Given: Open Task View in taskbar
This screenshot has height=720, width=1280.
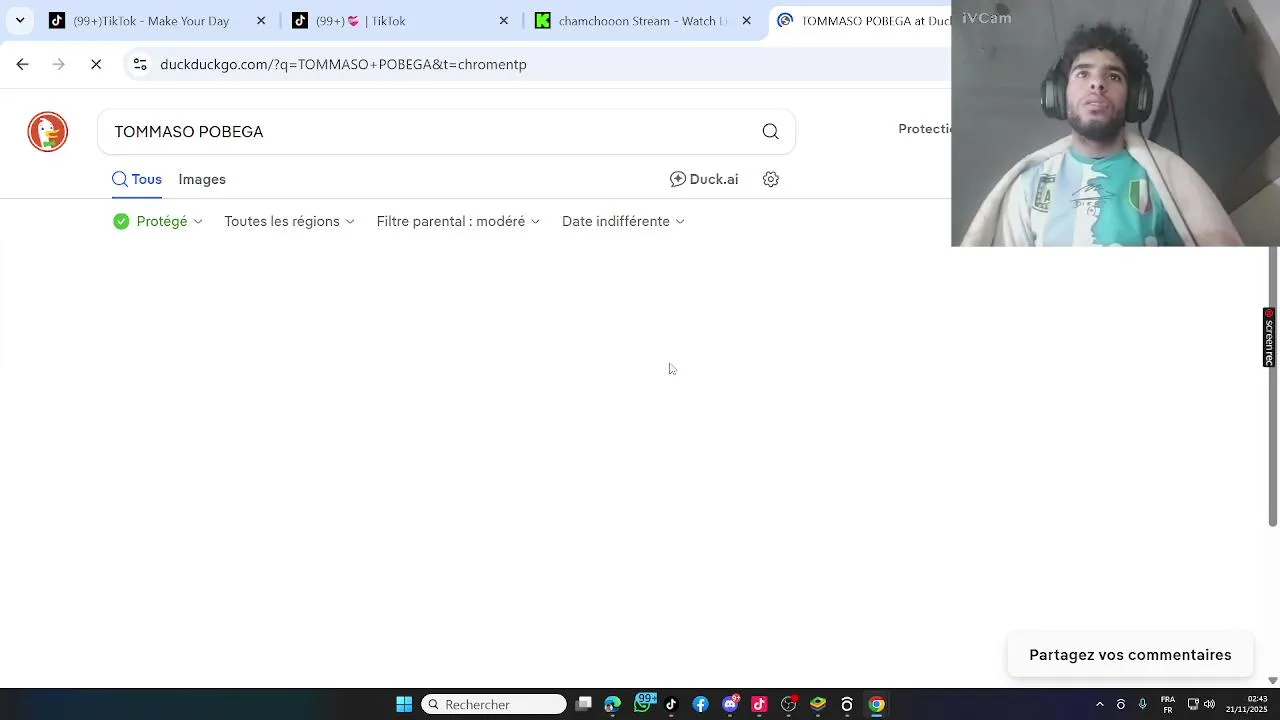Looking at the screenshot, I should pos(584,704).
